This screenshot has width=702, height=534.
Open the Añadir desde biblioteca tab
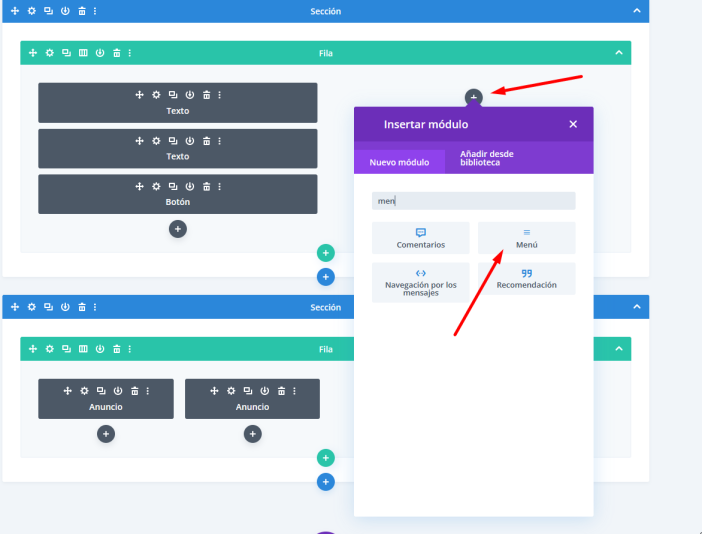click(x=486, y=158)
